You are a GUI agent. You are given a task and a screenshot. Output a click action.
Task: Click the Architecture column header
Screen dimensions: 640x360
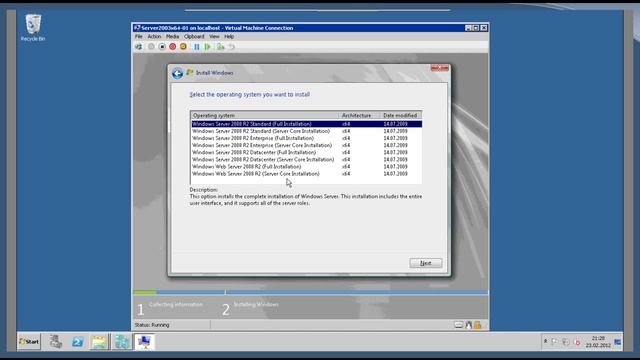pyautogui.click(x=359, y=116)
